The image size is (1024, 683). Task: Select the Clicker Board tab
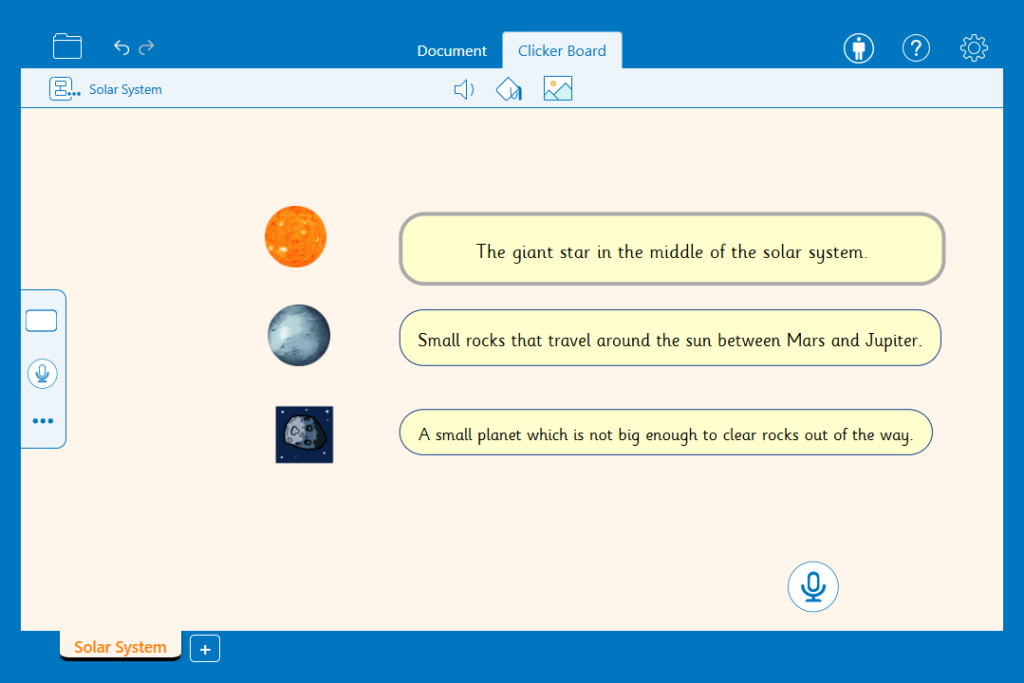[x=562, y=51]
